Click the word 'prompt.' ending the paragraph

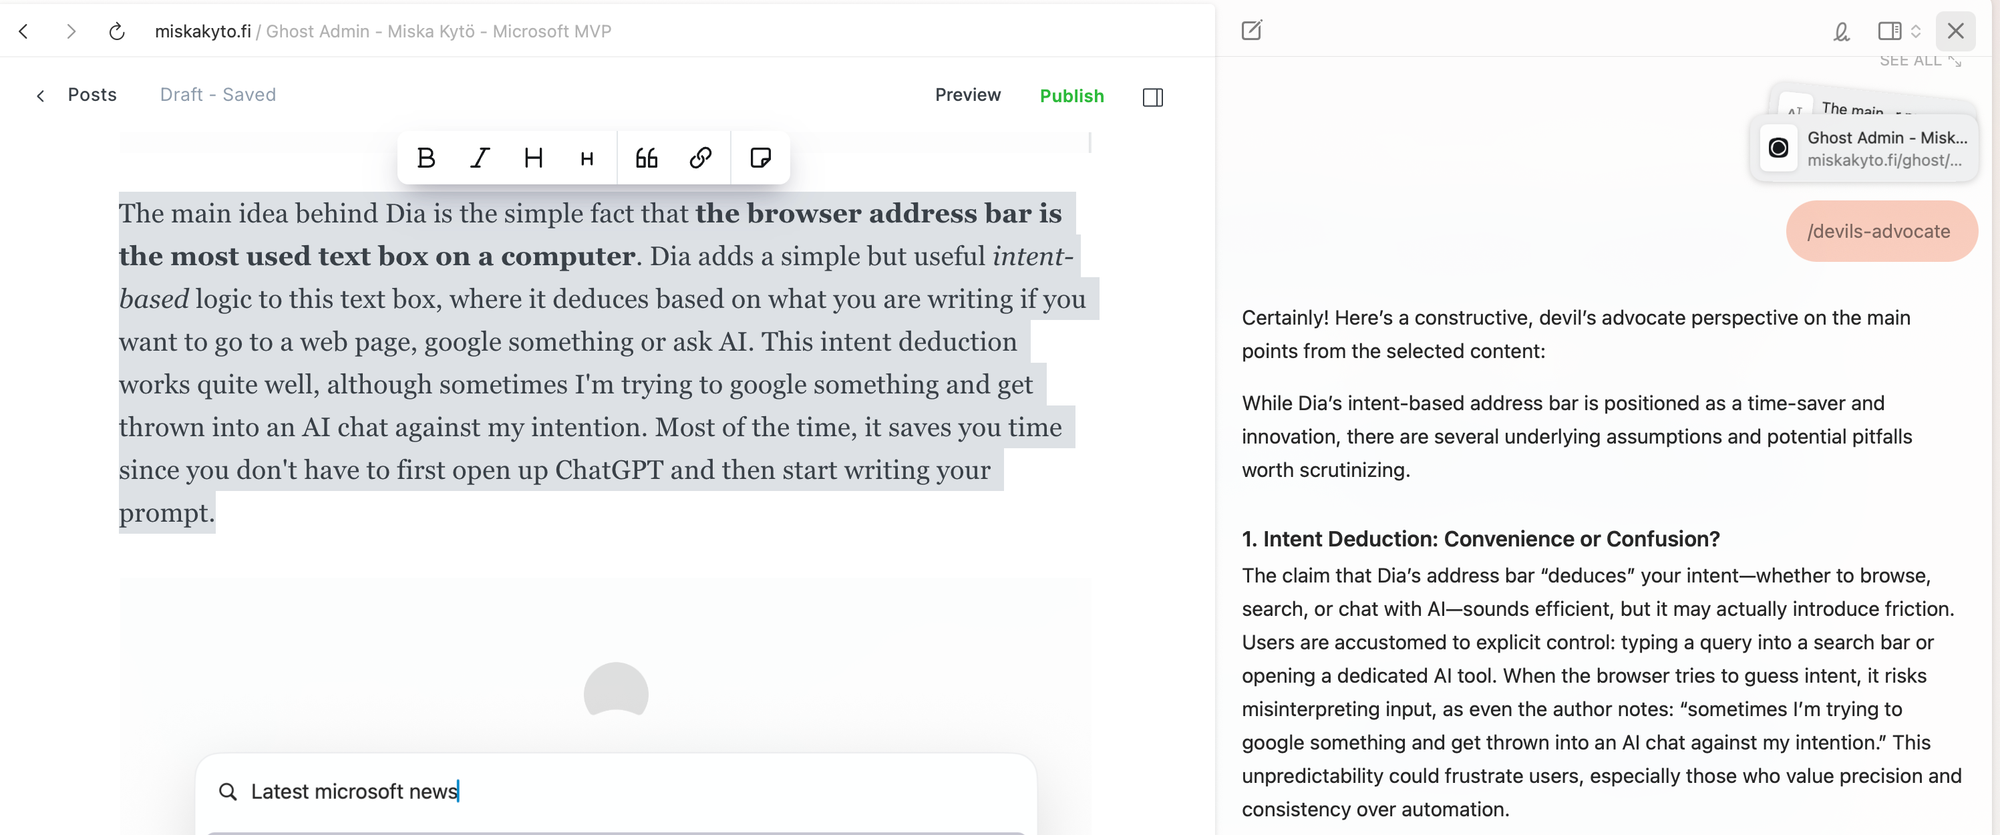(x=167, y=513)
